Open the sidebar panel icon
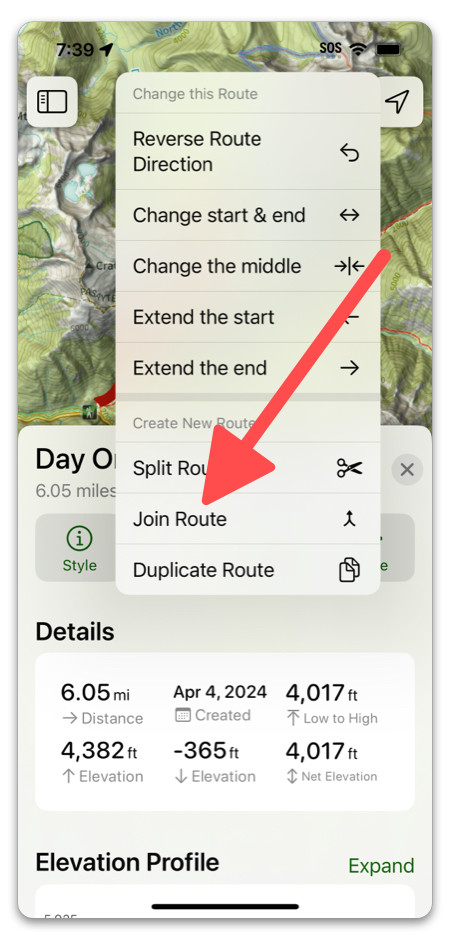This screenshot has height=940, width=450. [52, 102]
